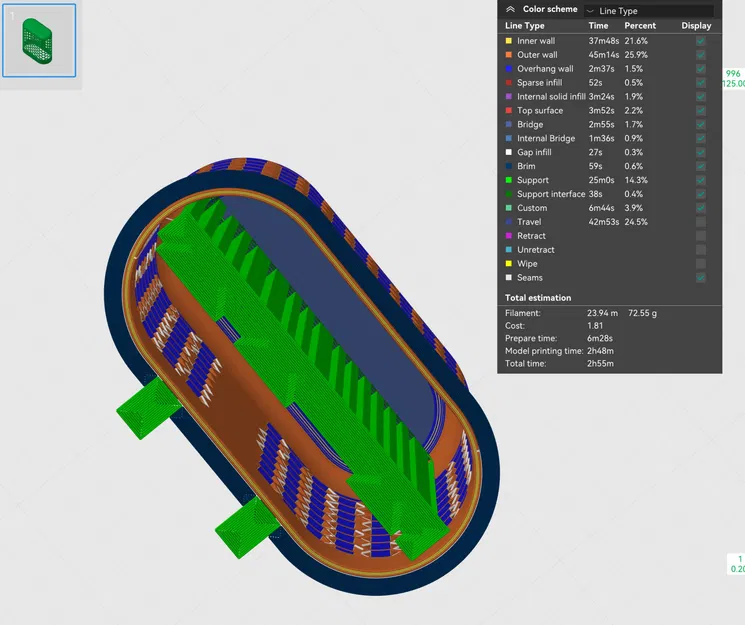Select the Support time 25m0s

pyautogui.click(x=601, y=180)
